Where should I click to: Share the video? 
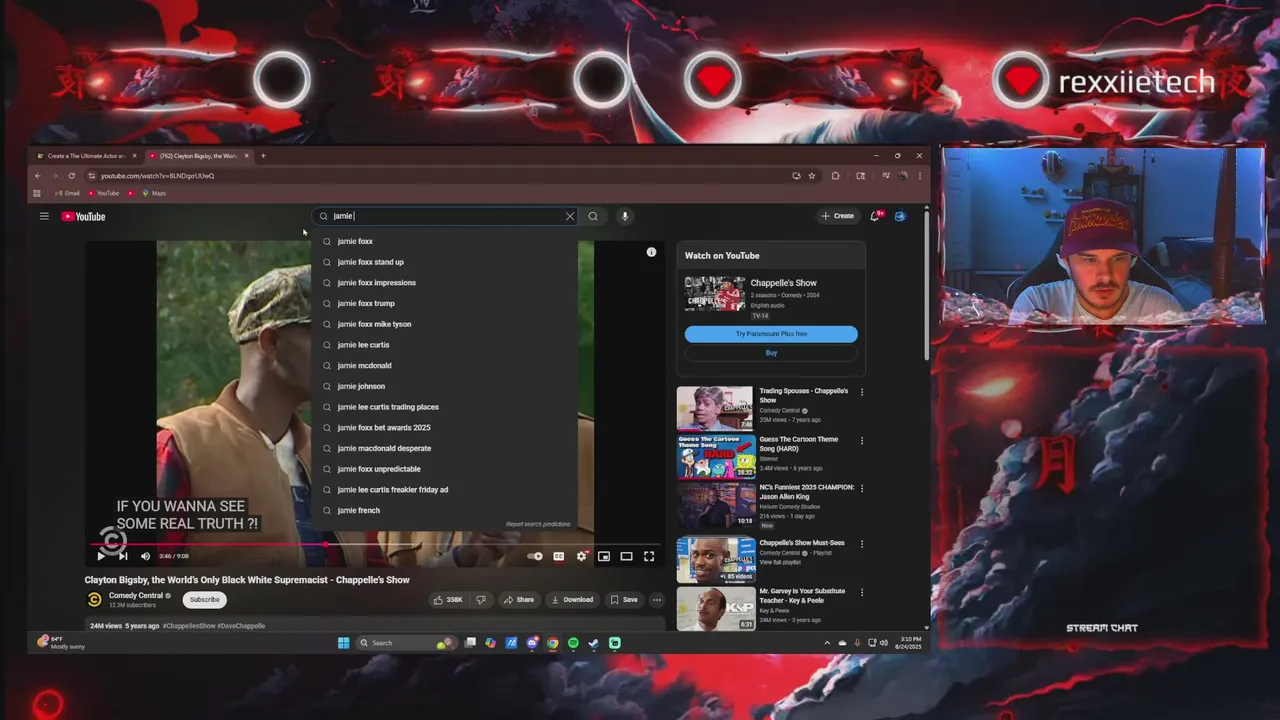click(x=519, y=600)
